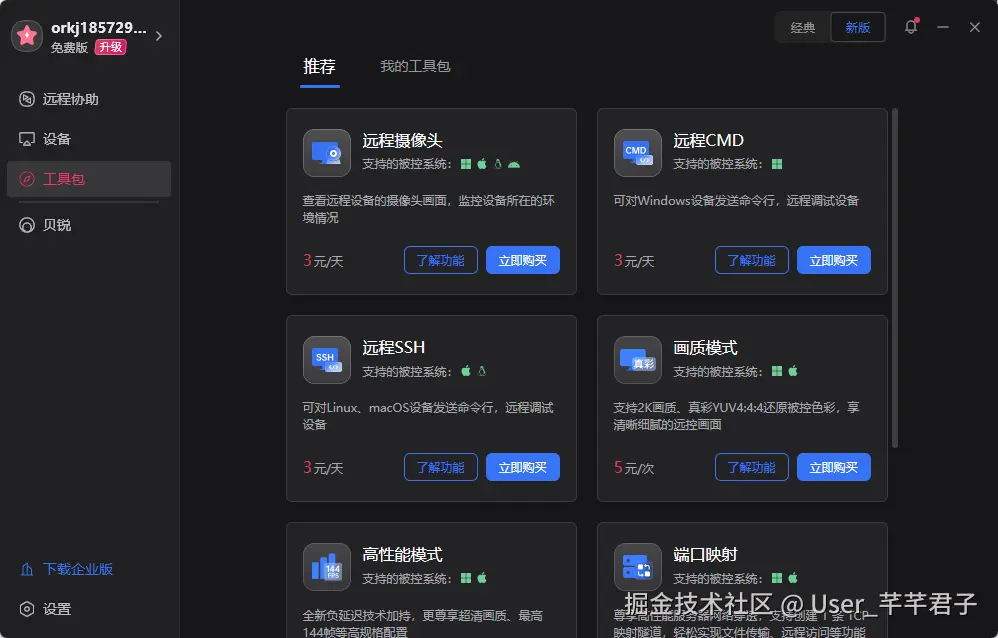Screen dimensions: 998x638
Task: Click Windows icon in 端口映射 supported systems
Action: click(x=777, y=578)
